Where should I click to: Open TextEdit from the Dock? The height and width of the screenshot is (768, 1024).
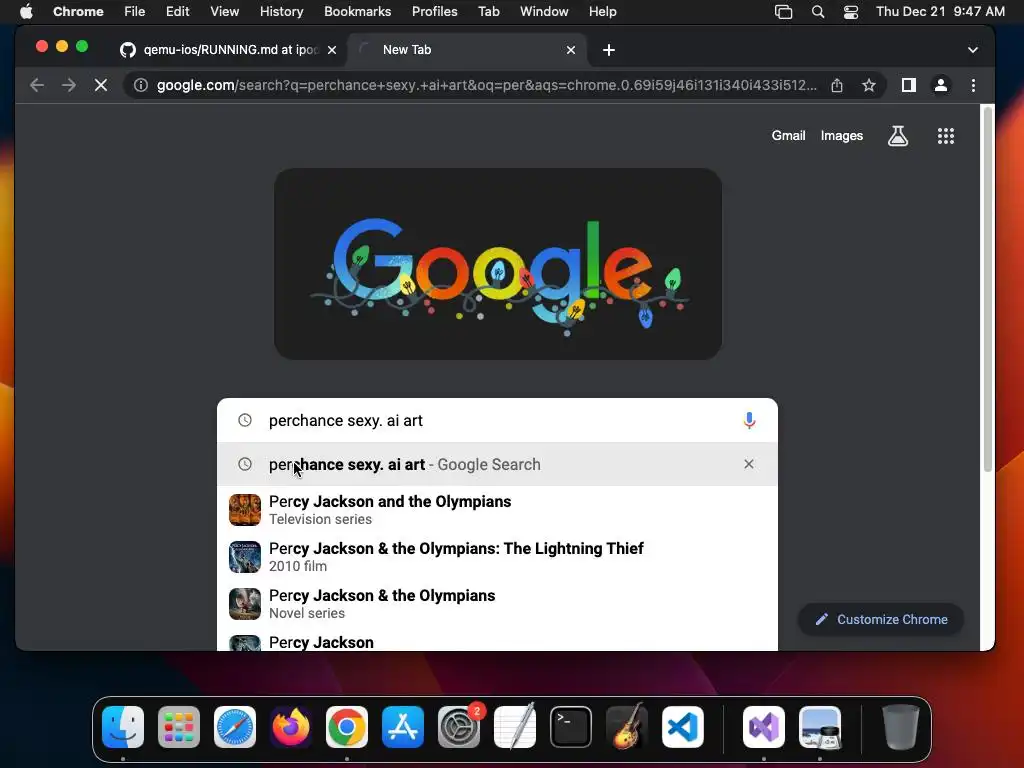pyautogui.click(x=515, y=727)
